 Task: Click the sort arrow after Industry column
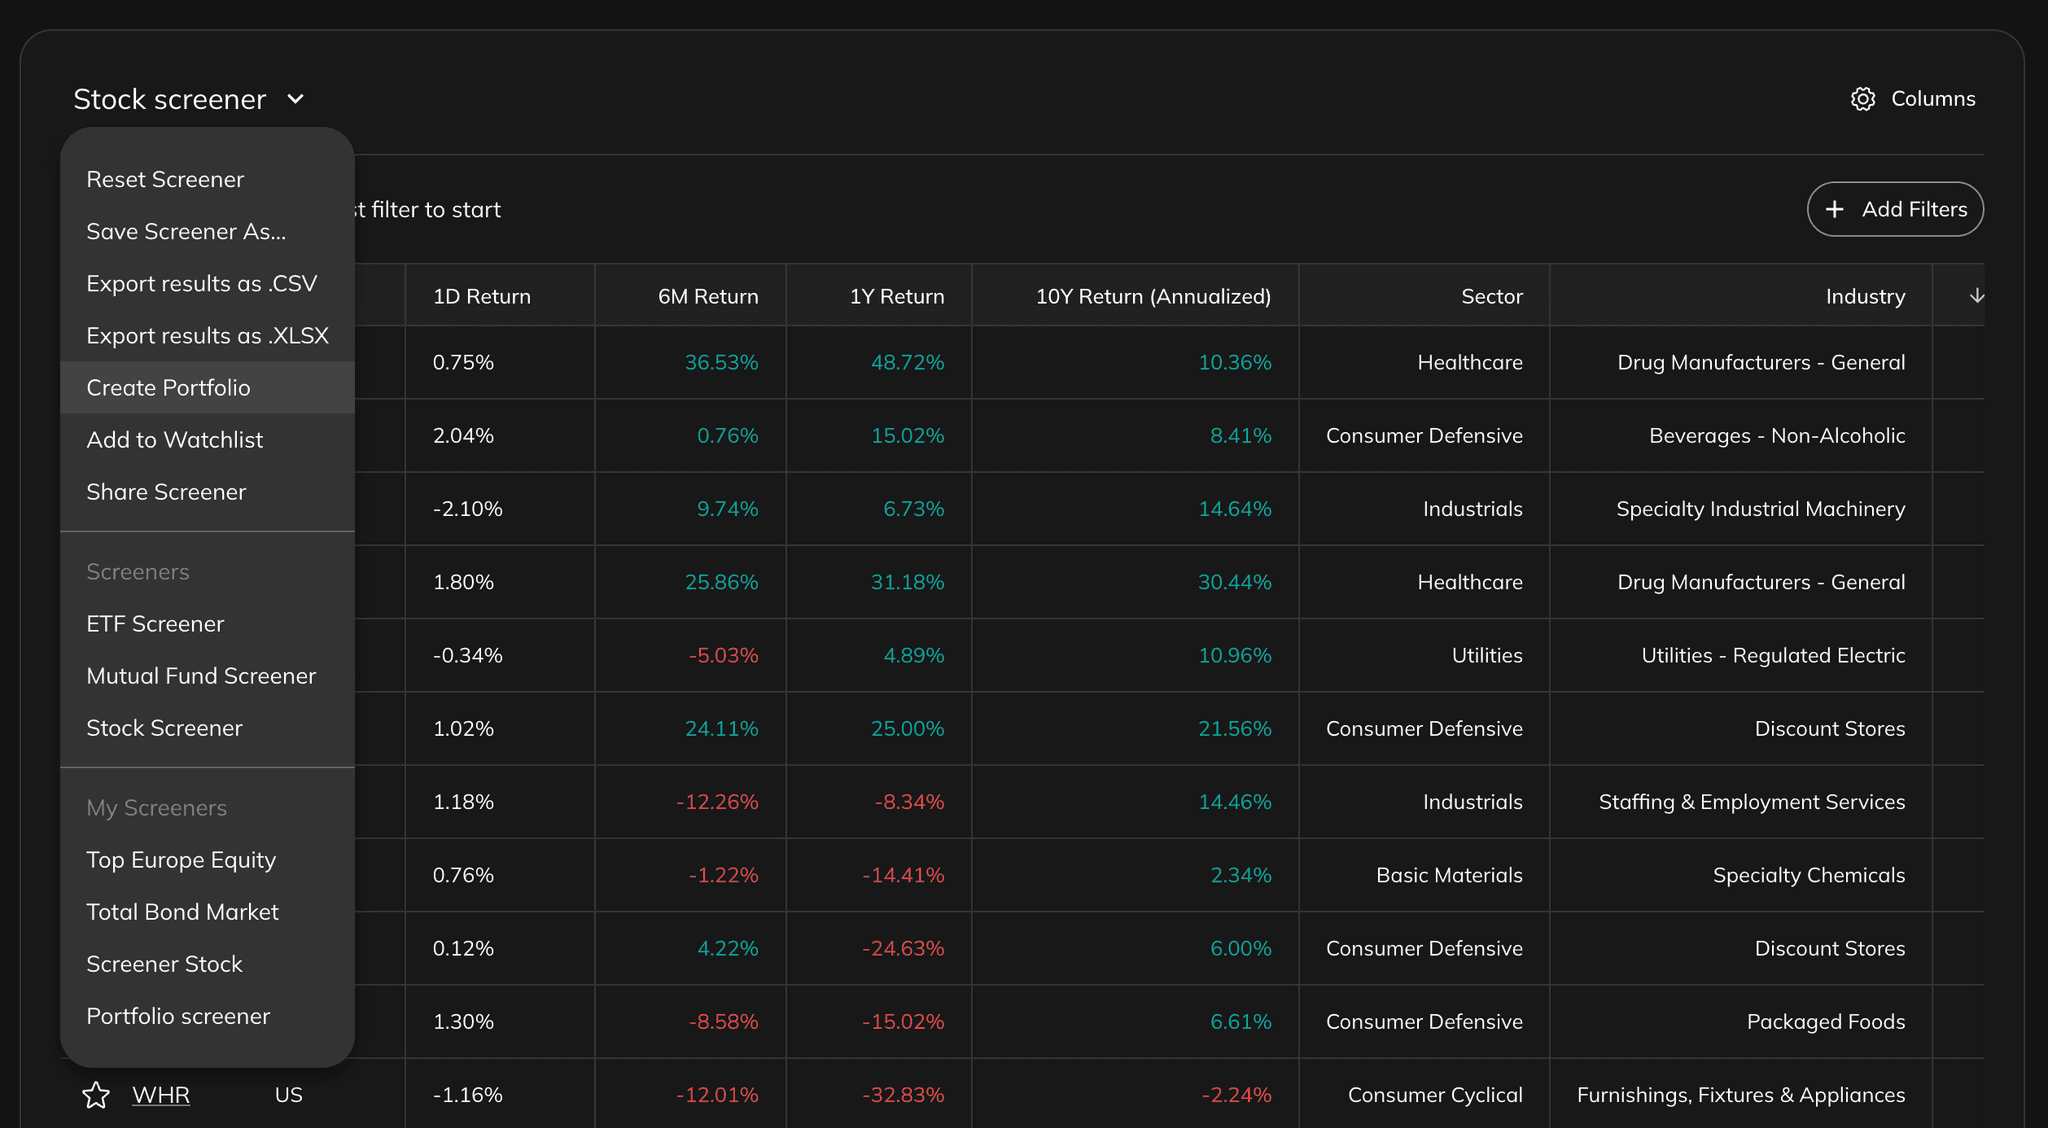pos(1976,296)
